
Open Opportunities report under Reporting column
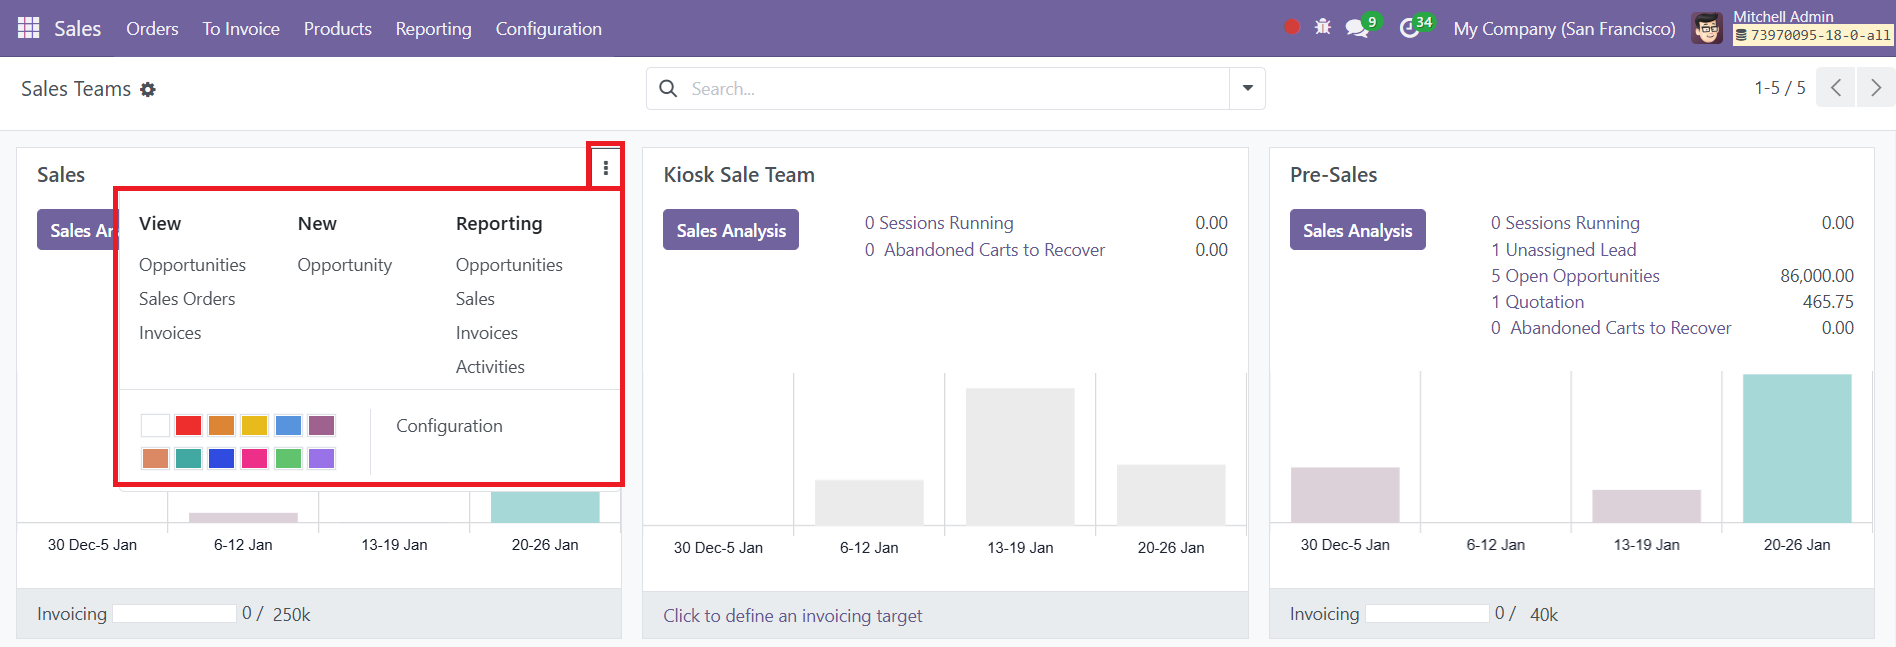tap(509, 265)
